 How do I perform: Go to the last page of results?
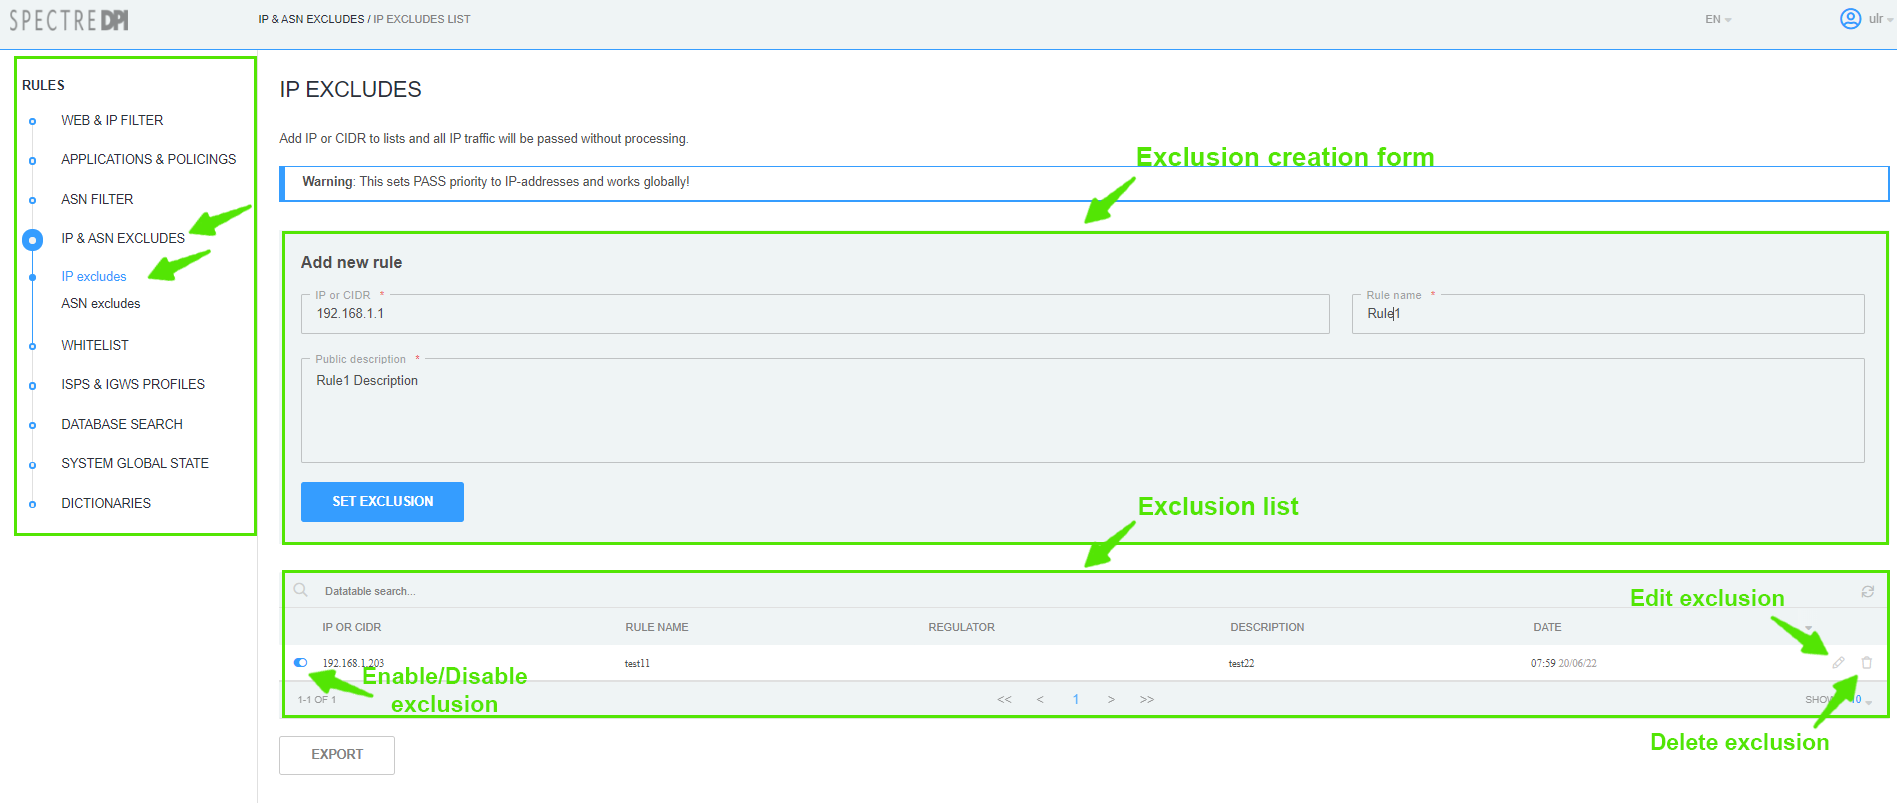(1147, 700)
